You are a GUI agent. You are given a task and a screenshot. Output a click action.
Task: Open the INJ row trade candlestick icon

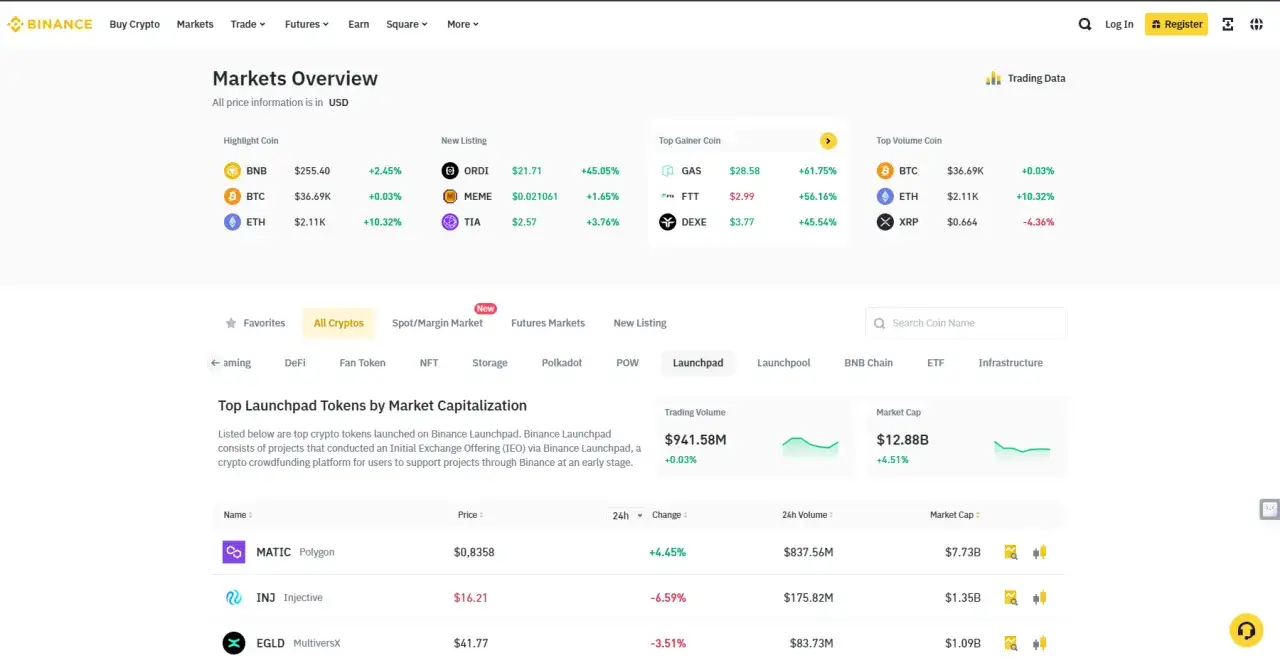[x=1040, y=598]
